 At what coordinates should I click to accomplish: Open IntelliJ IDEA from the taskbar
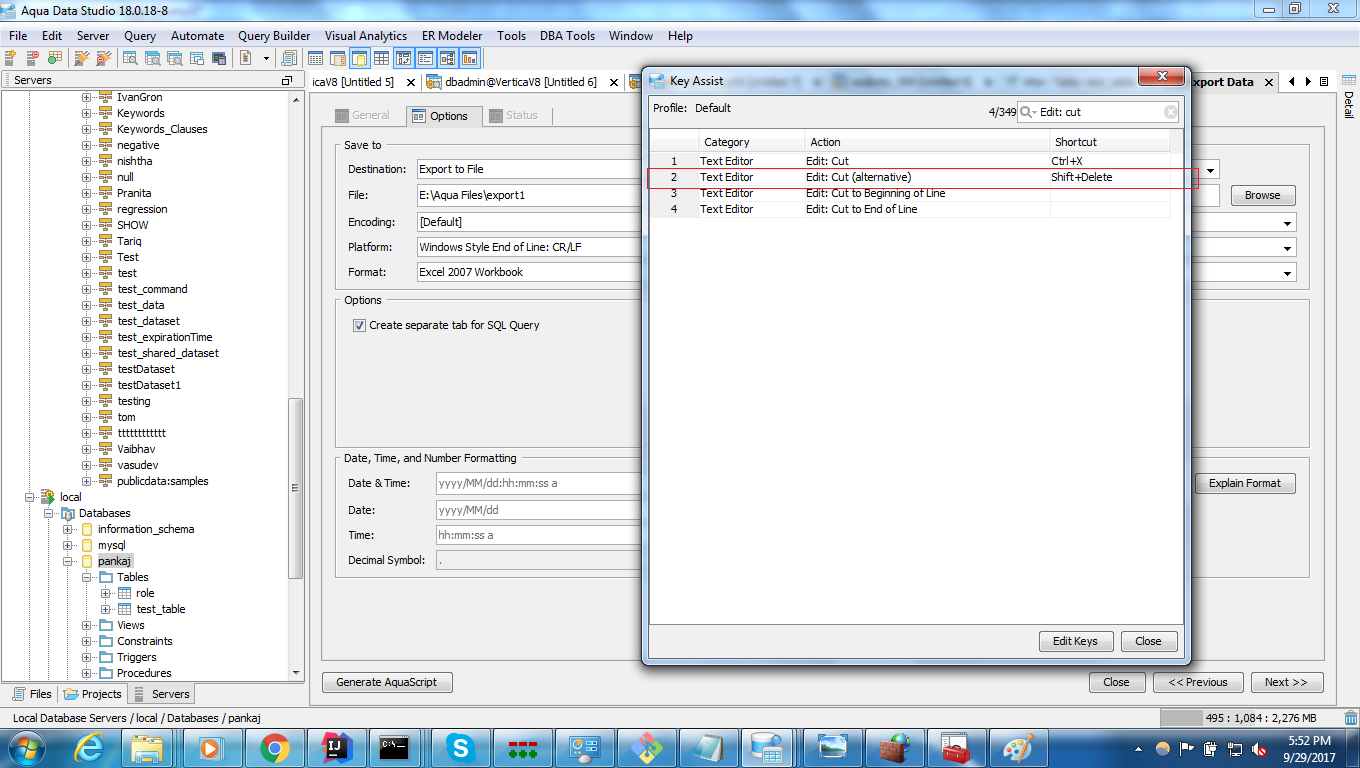(x=337, y=747)
